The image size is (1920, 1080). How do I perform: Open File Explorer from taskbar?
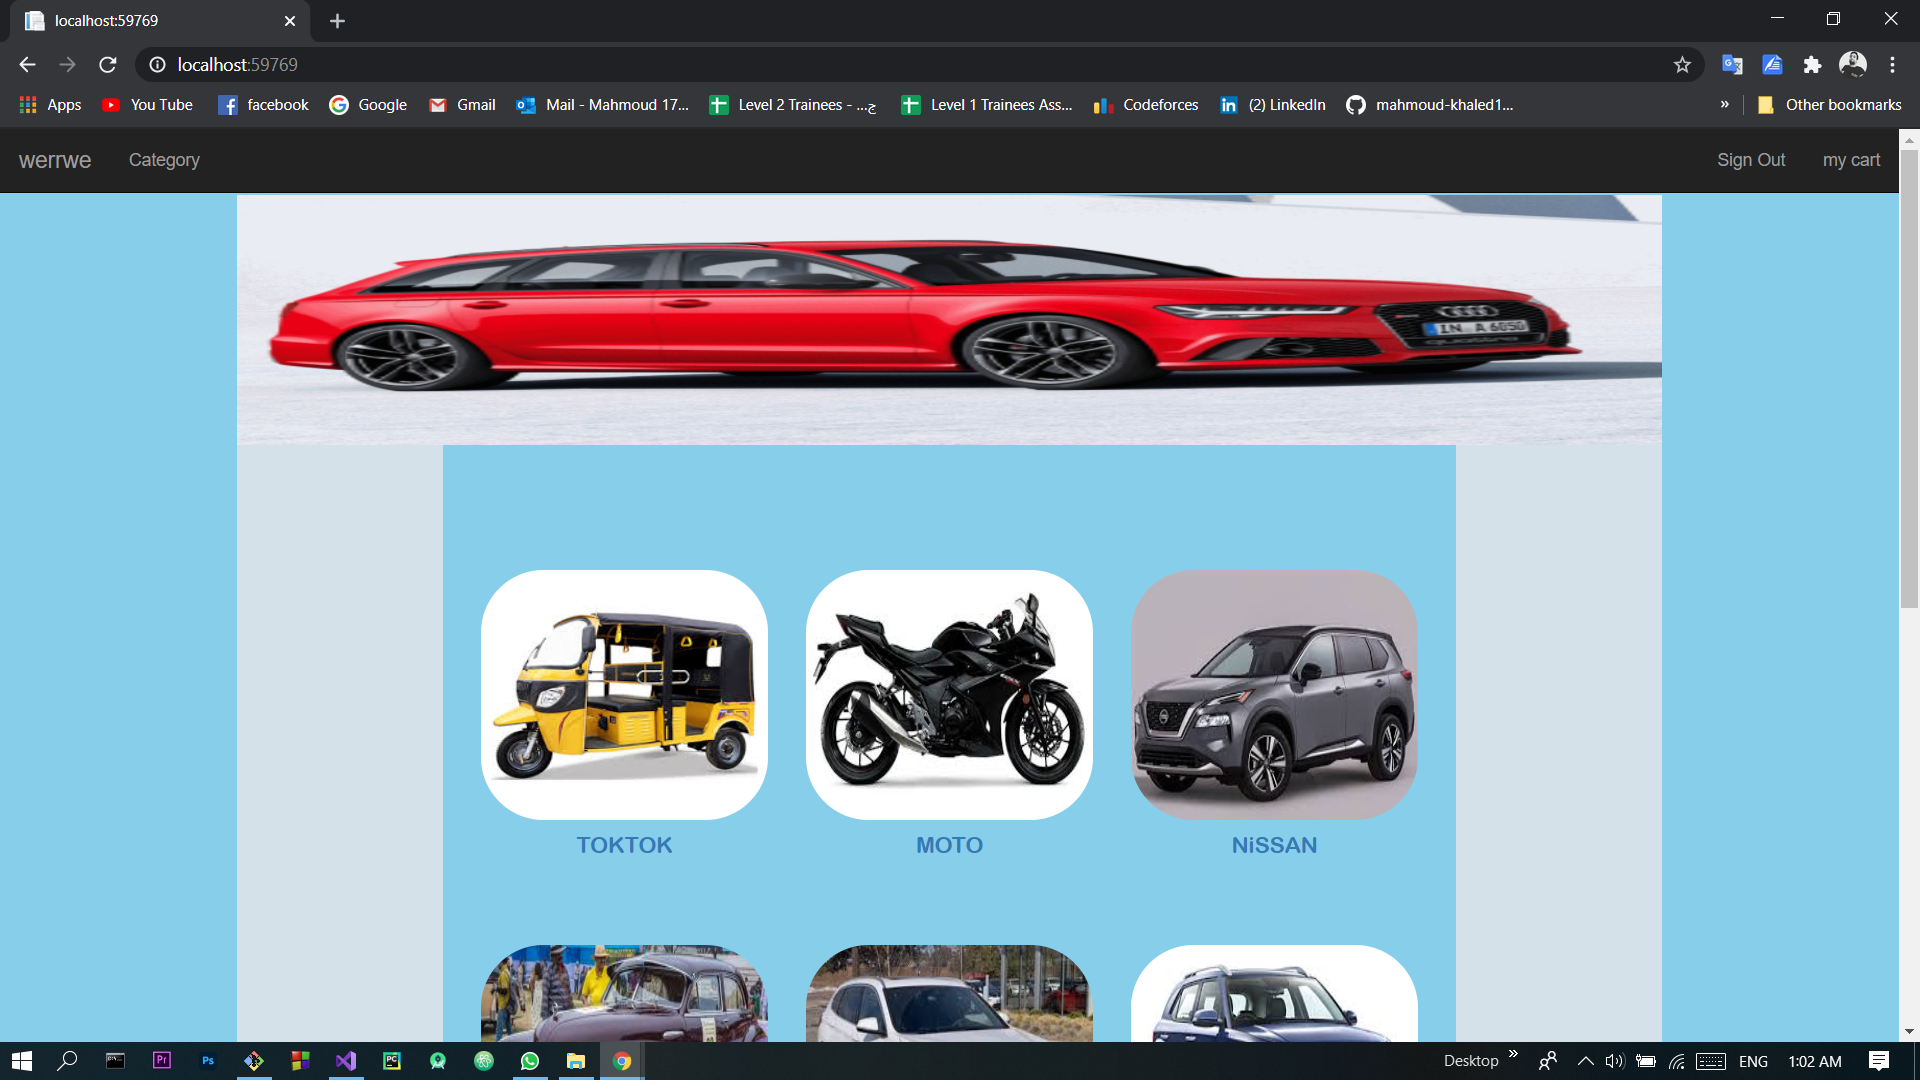click(x=576, y=1061)
